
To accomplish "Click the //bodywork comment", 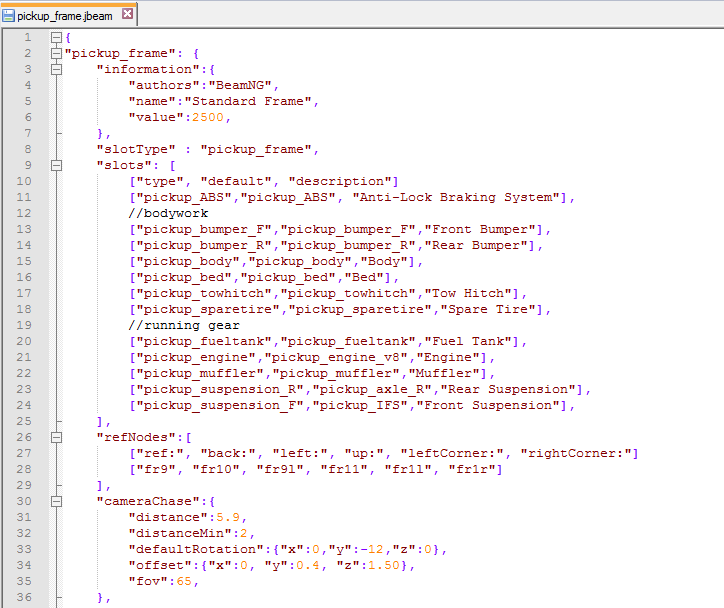I will pos(169,213).
